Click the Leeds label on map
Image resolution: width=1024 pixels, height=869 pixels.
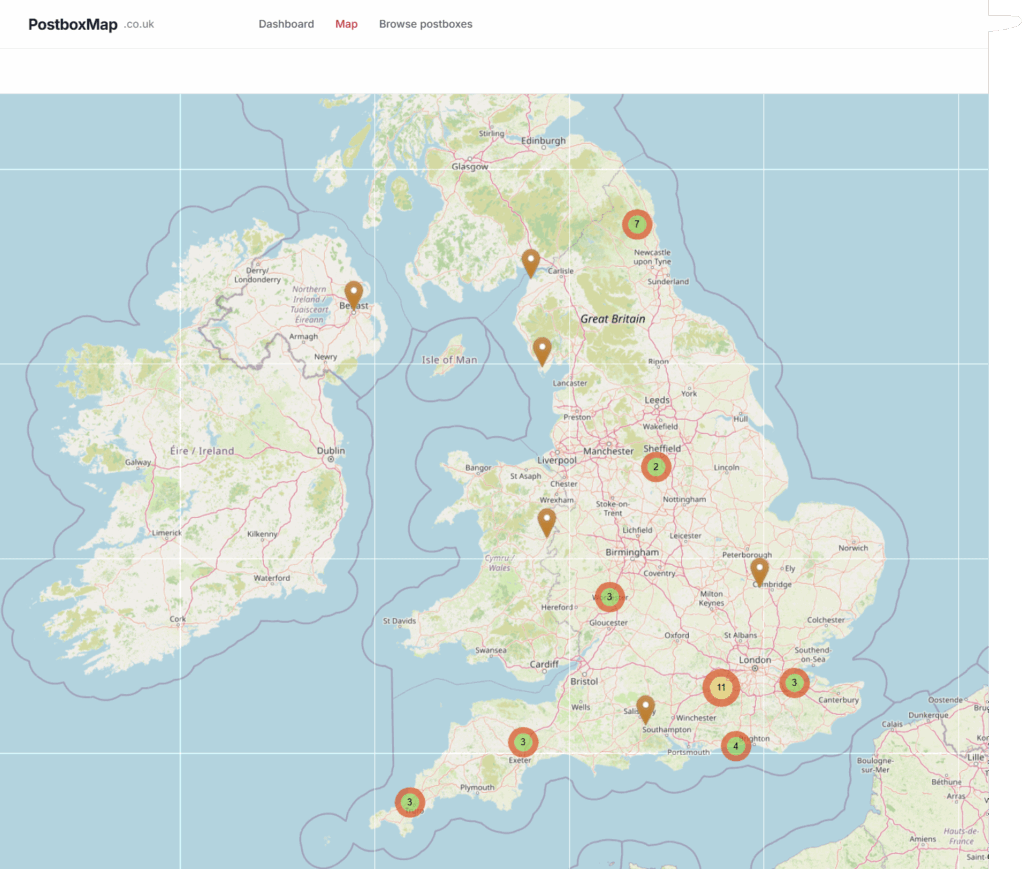coord(657,400)
